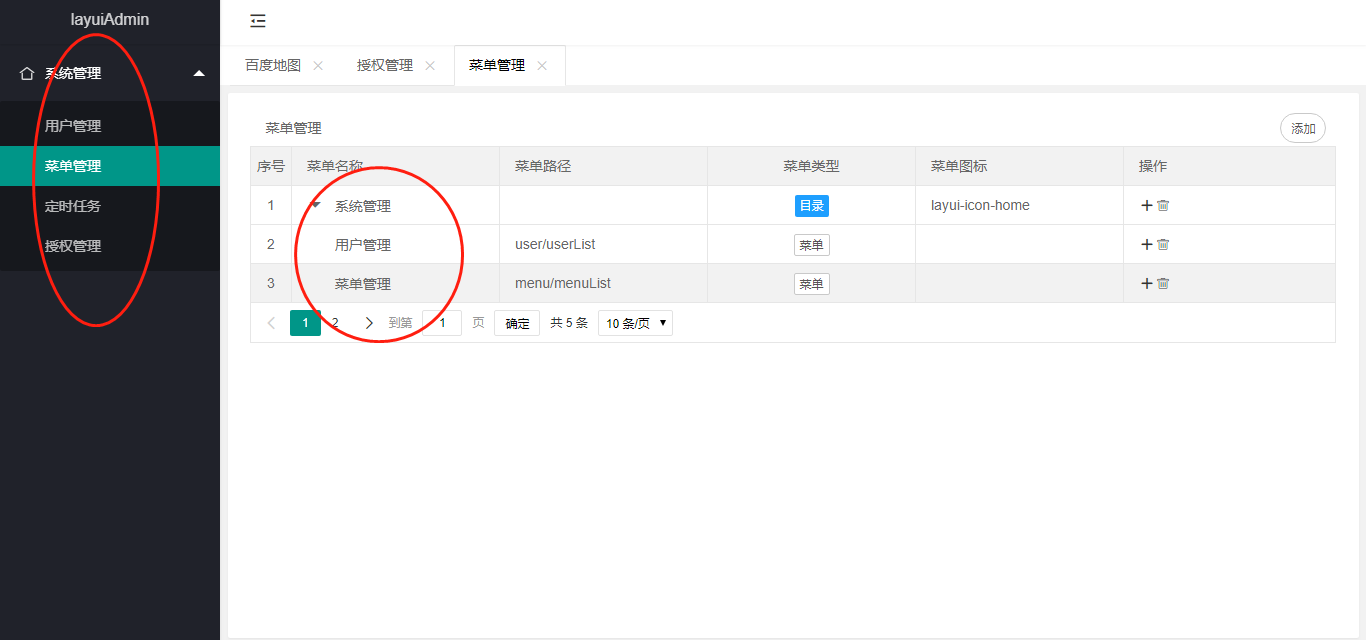1366x640 pixels.
Task: Go to previous page arrow
Action: point(271,323)
